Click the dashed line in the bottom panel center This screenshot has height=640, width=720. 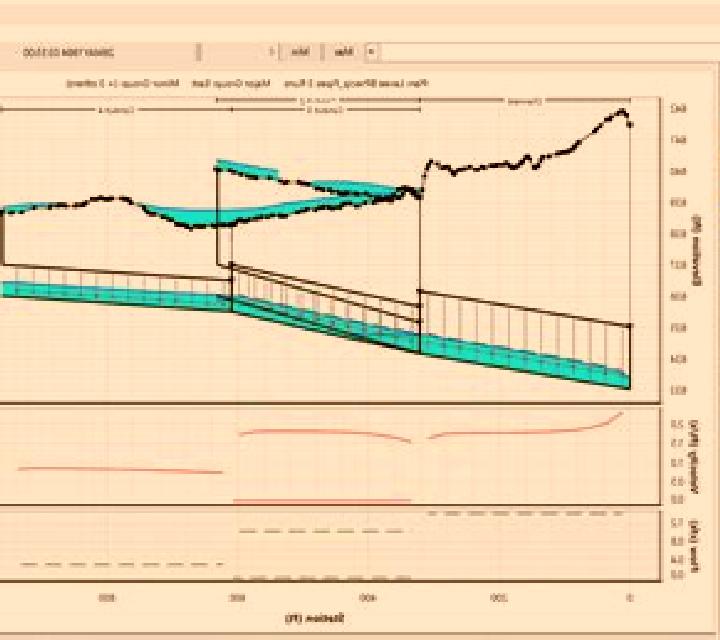[x=321, y=531]
